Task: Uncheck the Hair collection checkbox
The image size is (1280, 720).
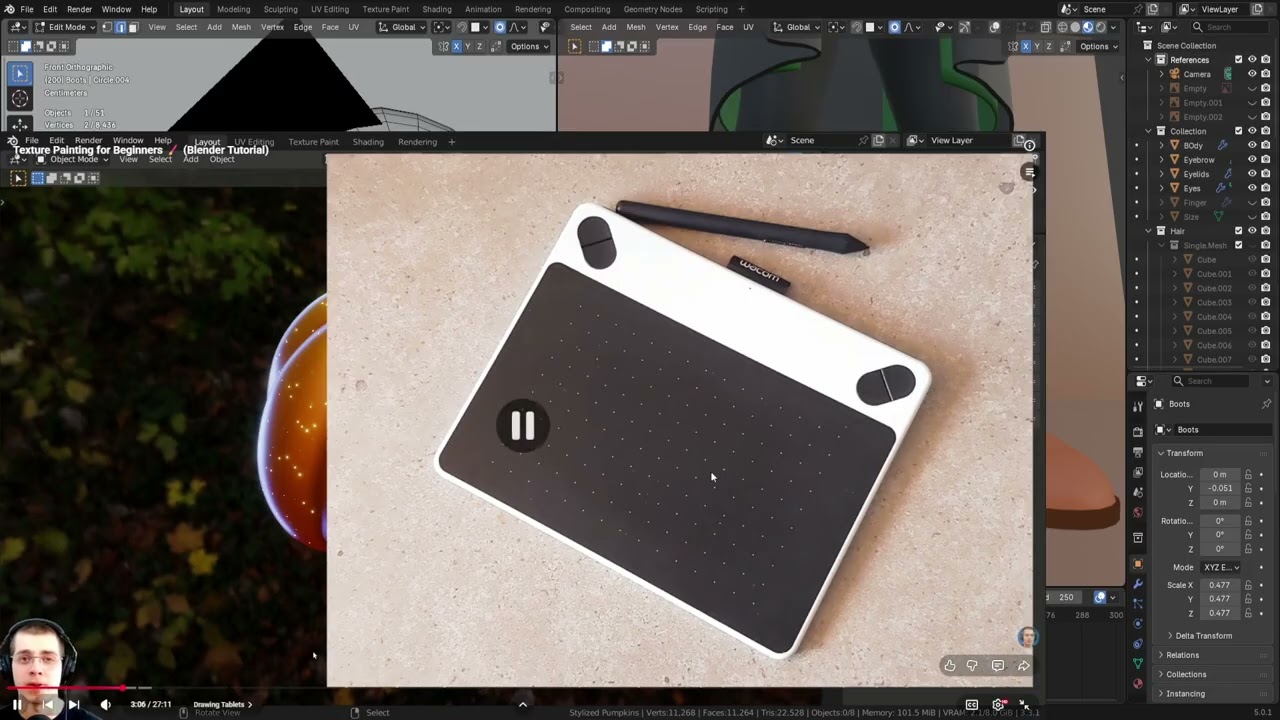Action: point(1239,231)
